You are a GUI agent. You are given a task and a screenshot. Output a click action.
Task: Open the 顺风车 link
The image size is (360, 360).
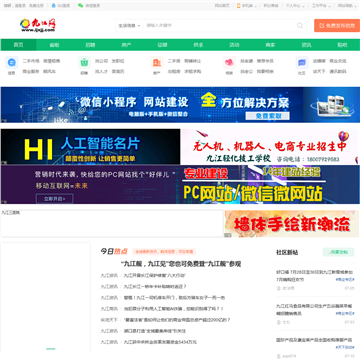point(49,71)
